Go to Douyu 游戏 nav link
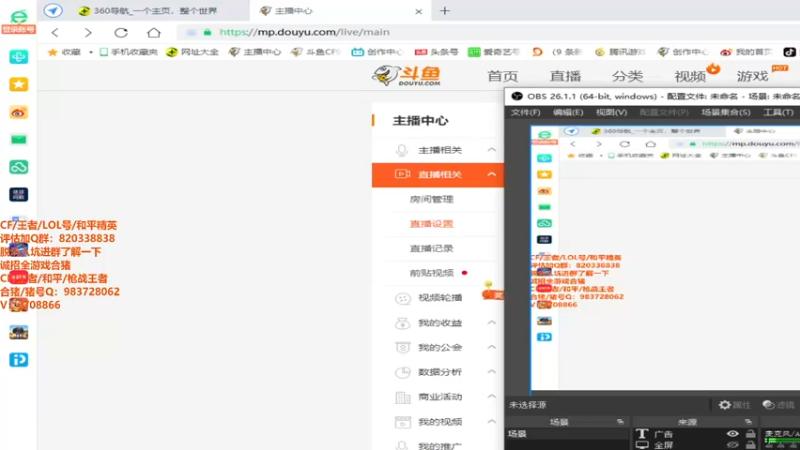This screenshot has height=450, width=800. tap(752, 76)
